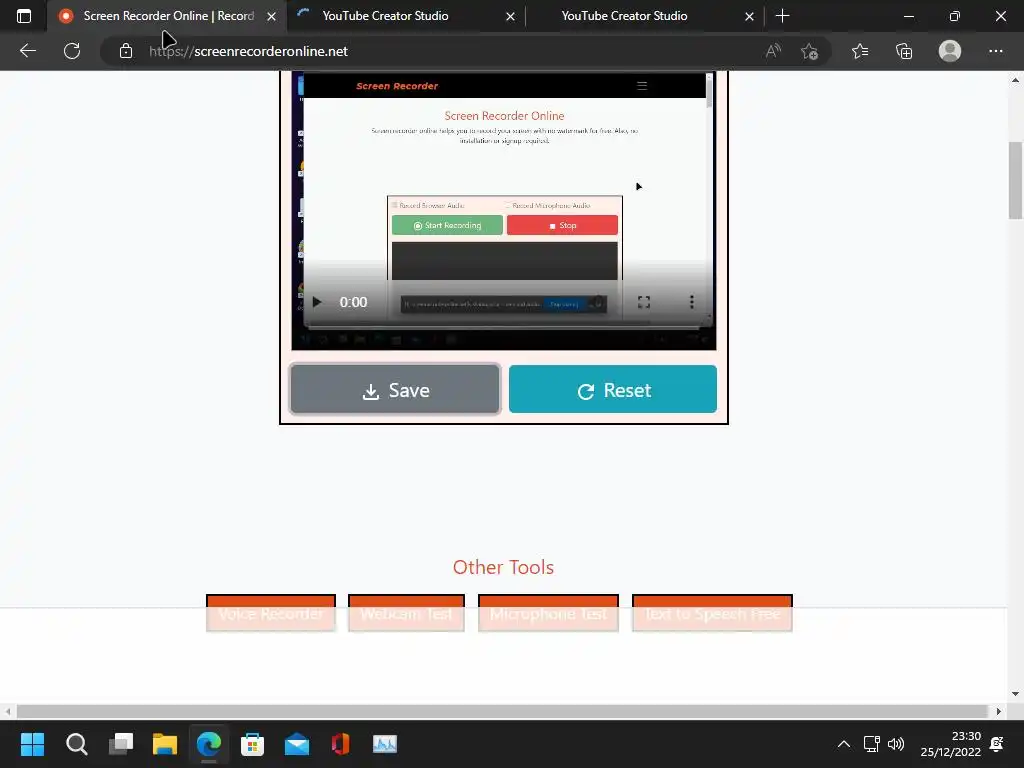
Task: Switch to Screen Recorder Online tab
Action: pos(168,16)
